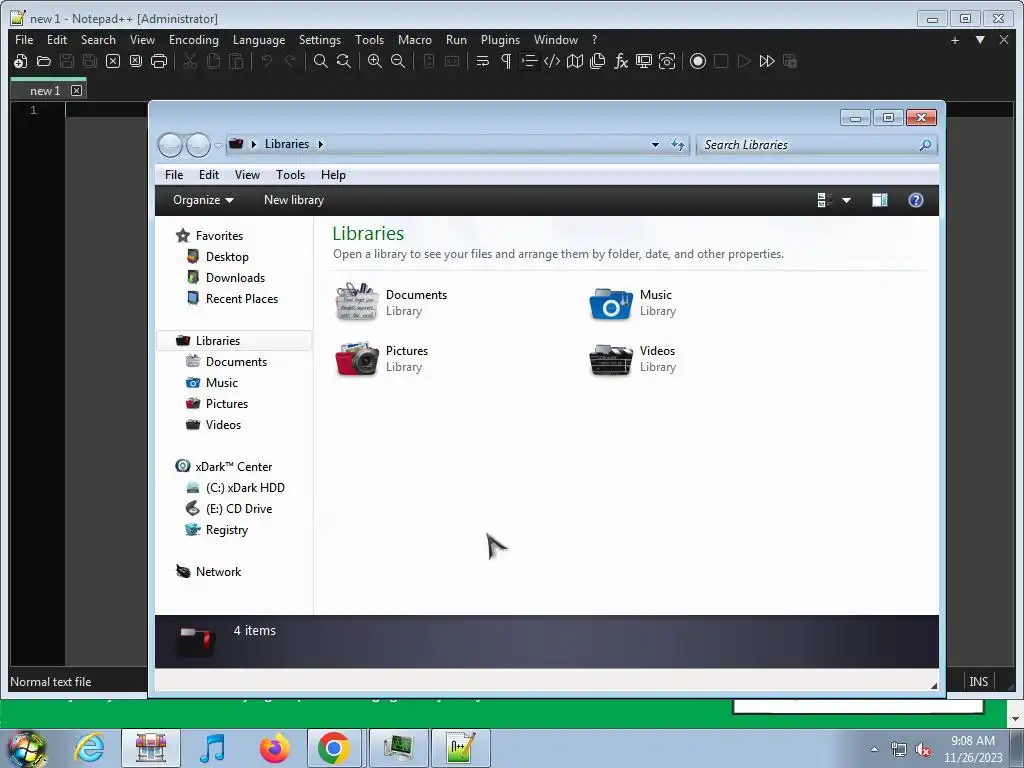Open the recent pages dropdown beside Forward
The image size is (1024, 768).
tap(218, 145)
